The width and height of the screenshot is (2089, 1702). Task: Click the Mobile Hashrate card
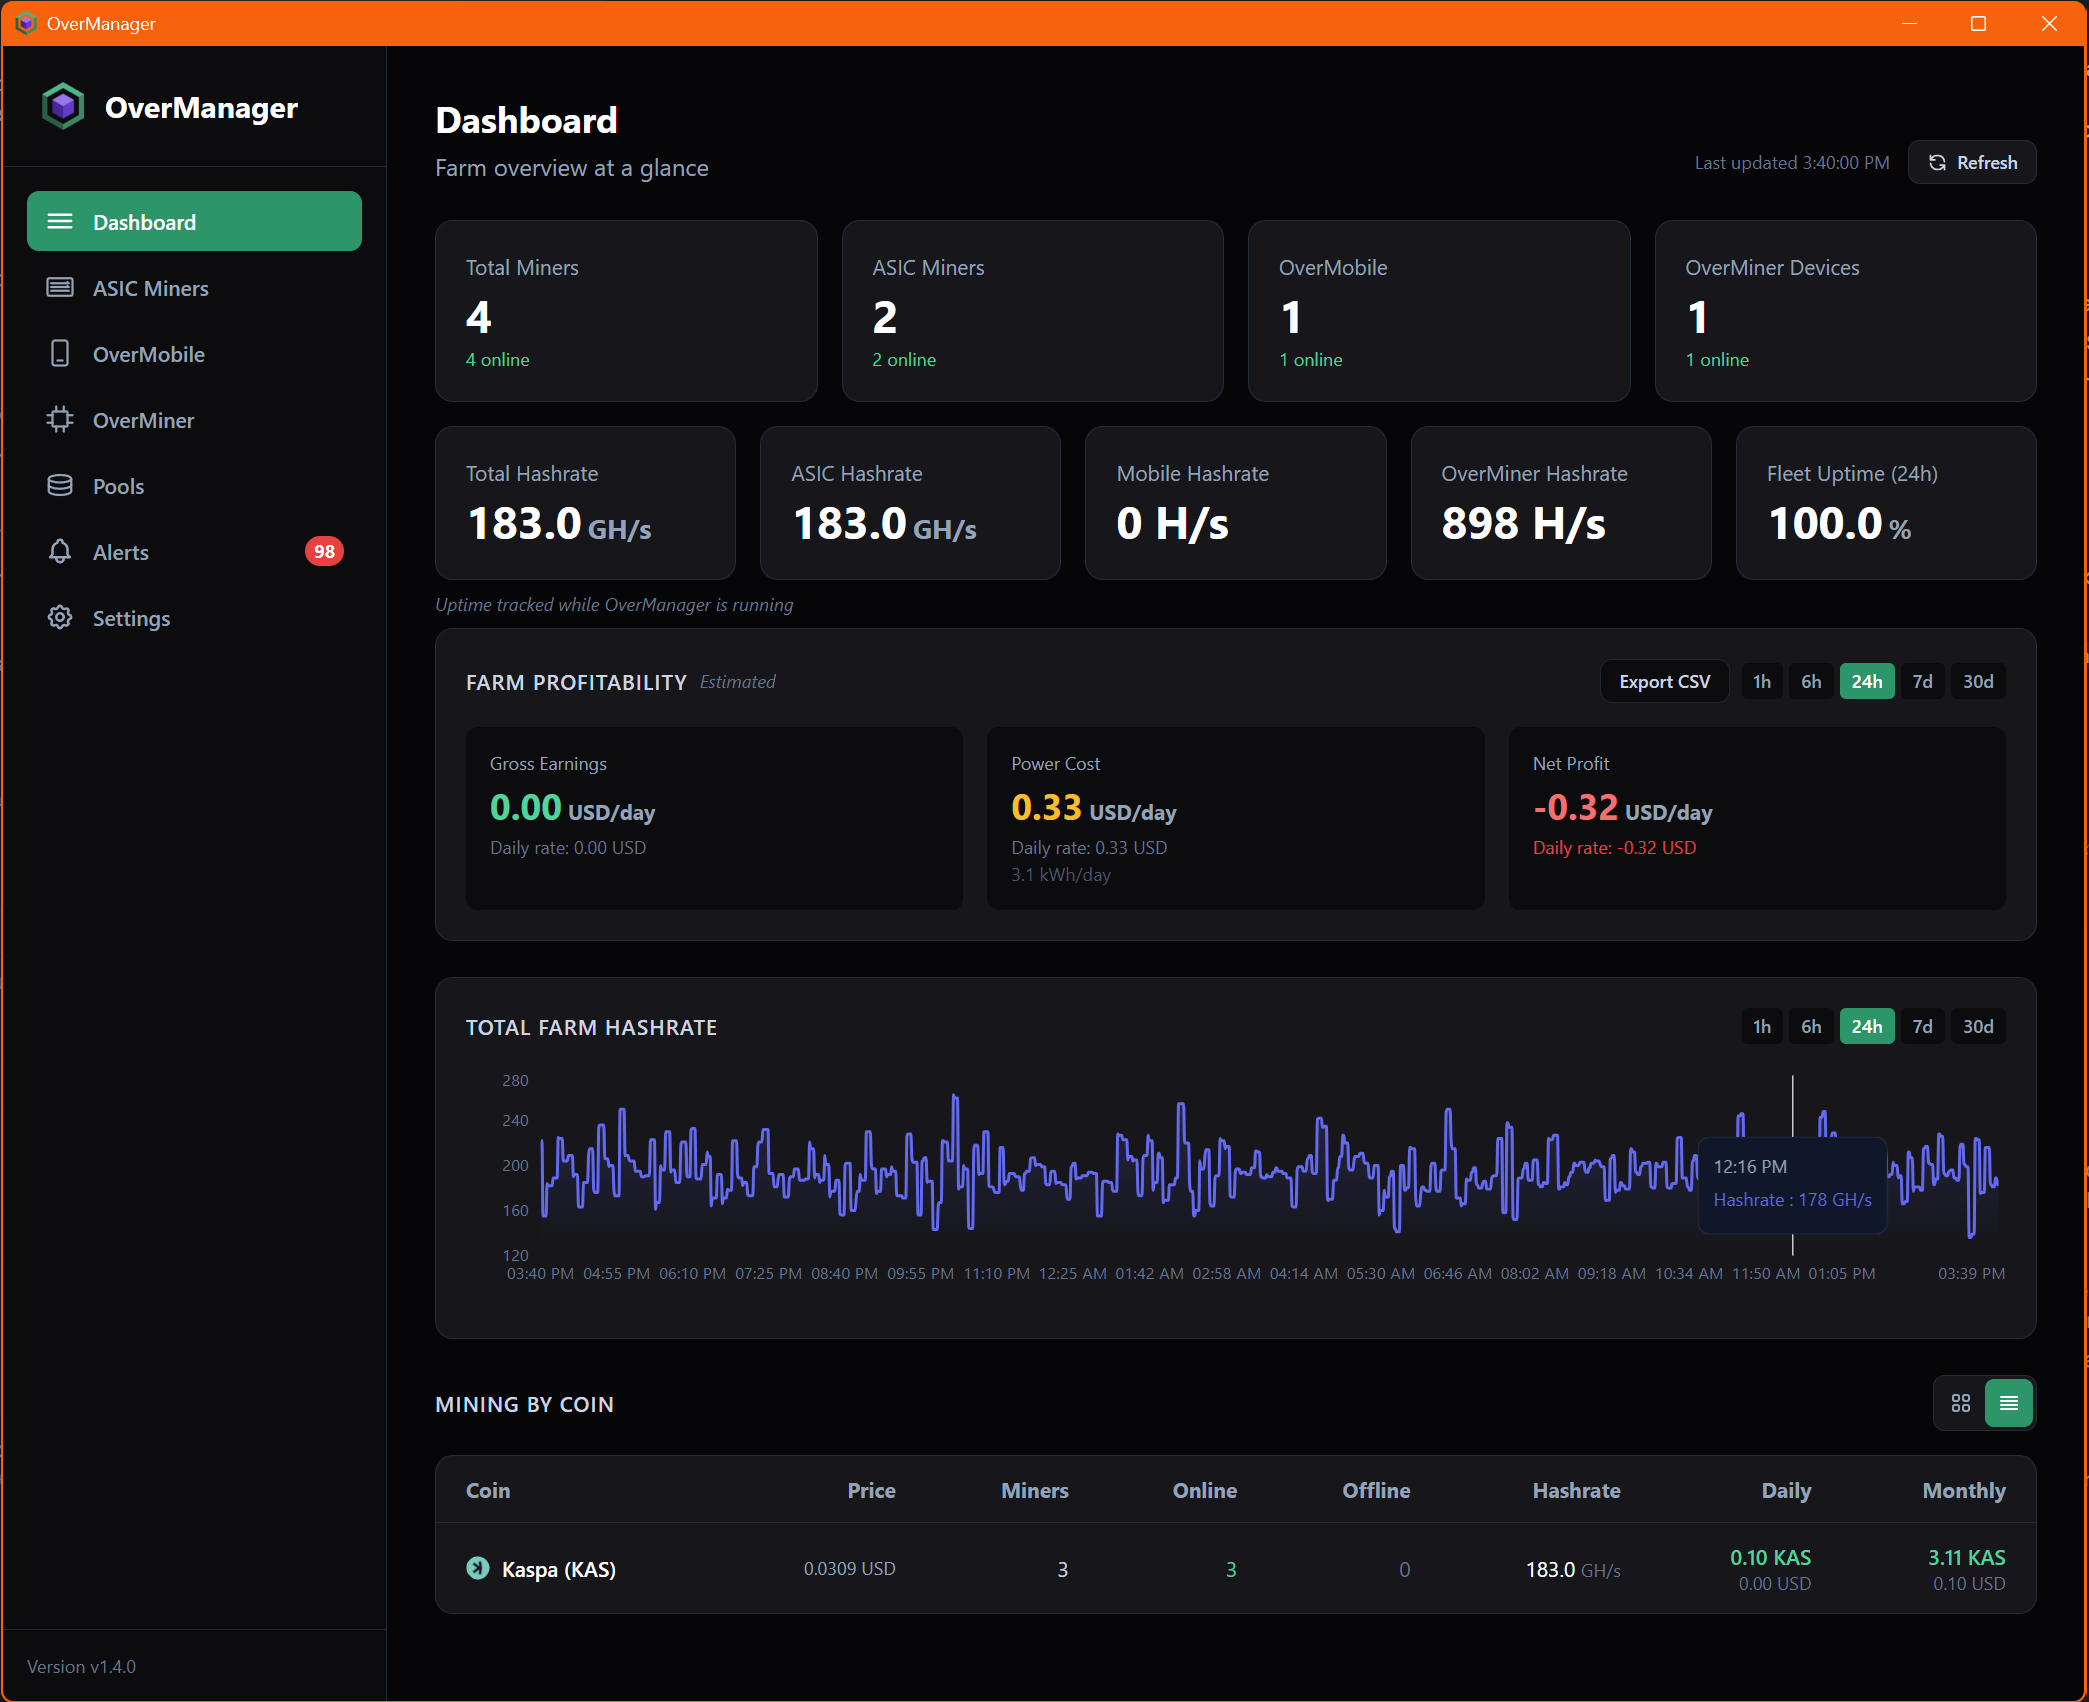(x=1235, y=503)
